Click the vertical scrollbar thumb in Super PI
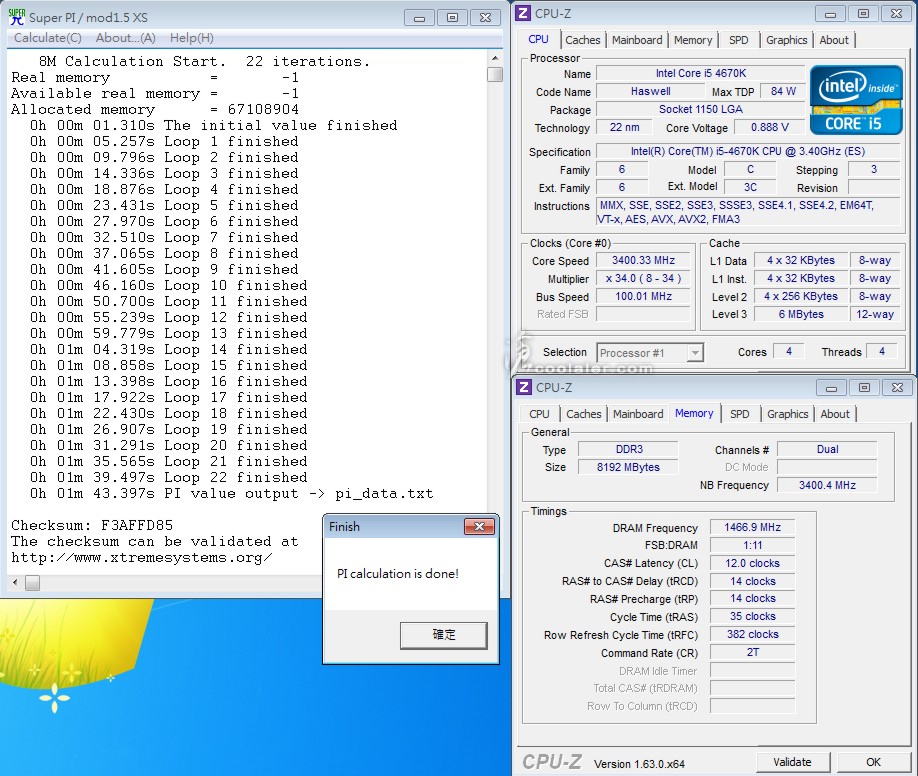The height and width of the screenshot is (776, 918). [495, 74]
